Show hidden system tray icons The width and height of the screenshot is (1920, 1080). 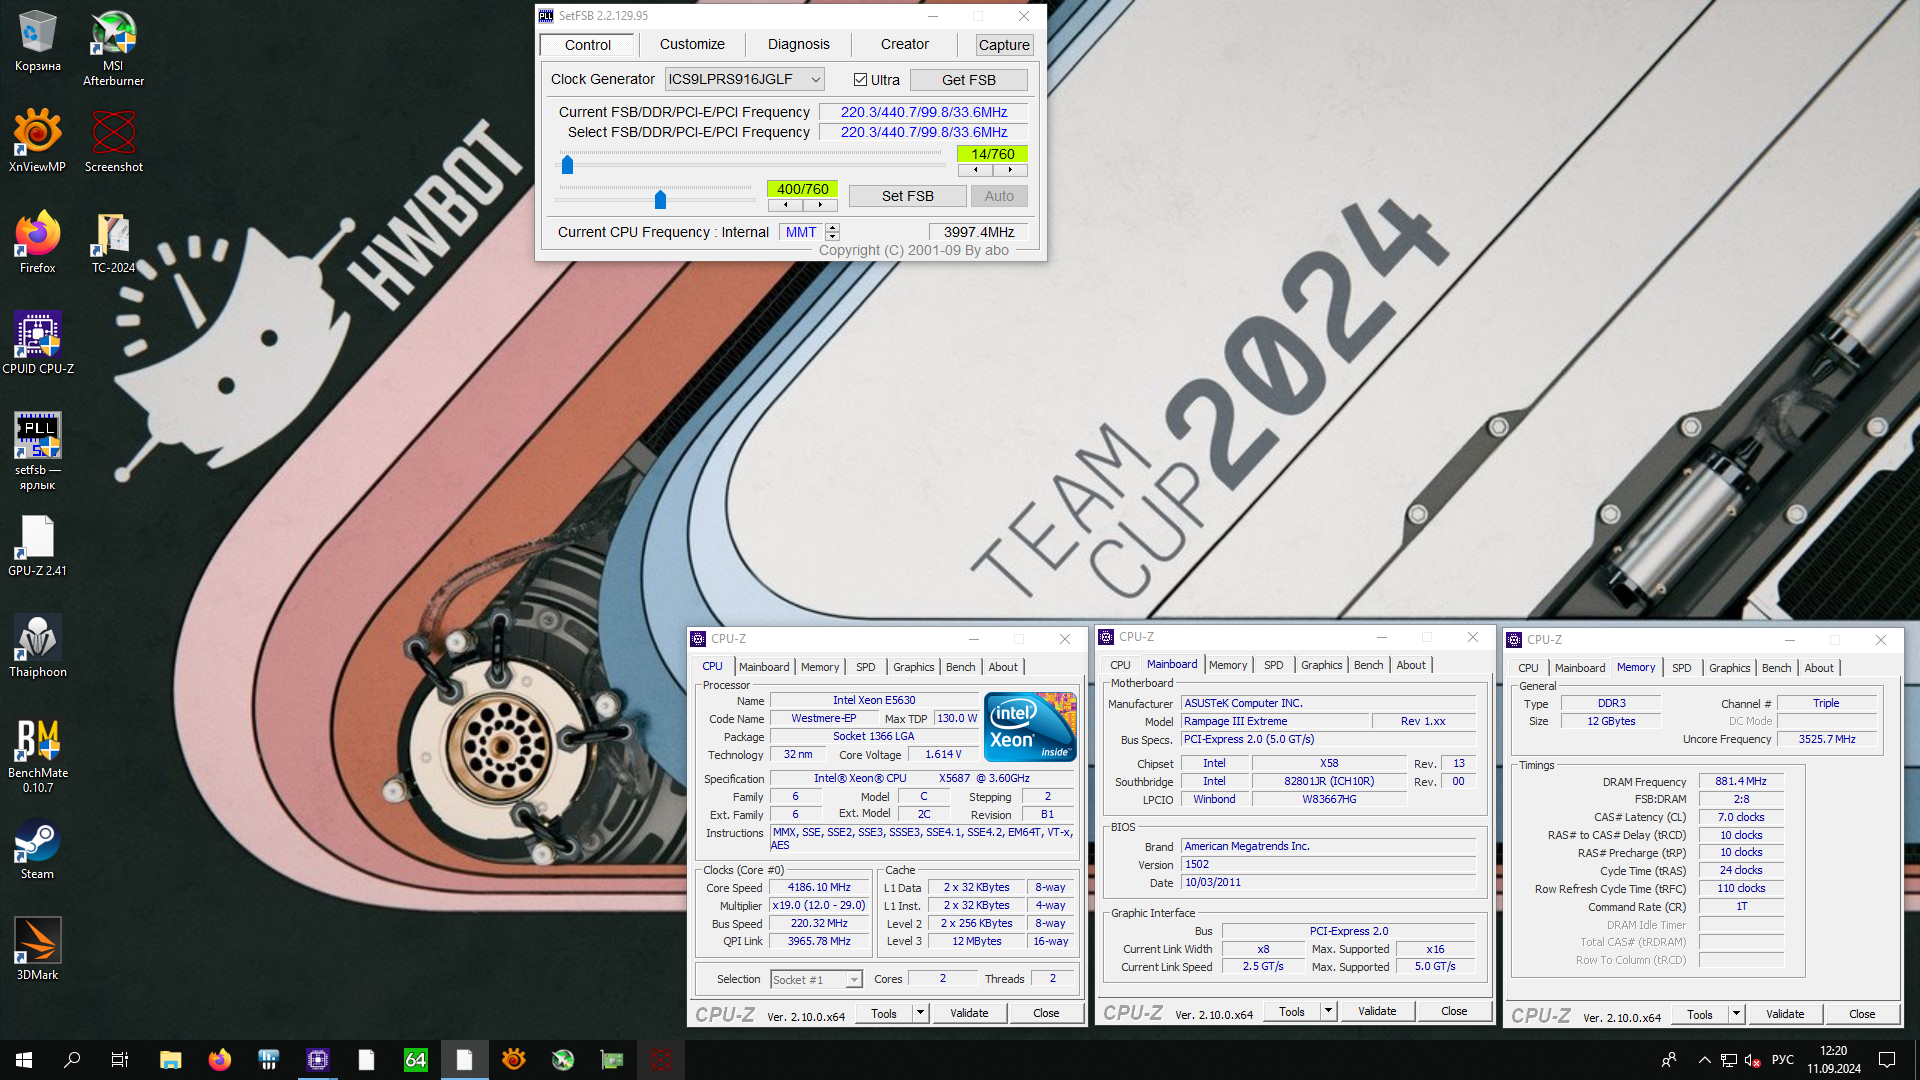point(1704,1060)
